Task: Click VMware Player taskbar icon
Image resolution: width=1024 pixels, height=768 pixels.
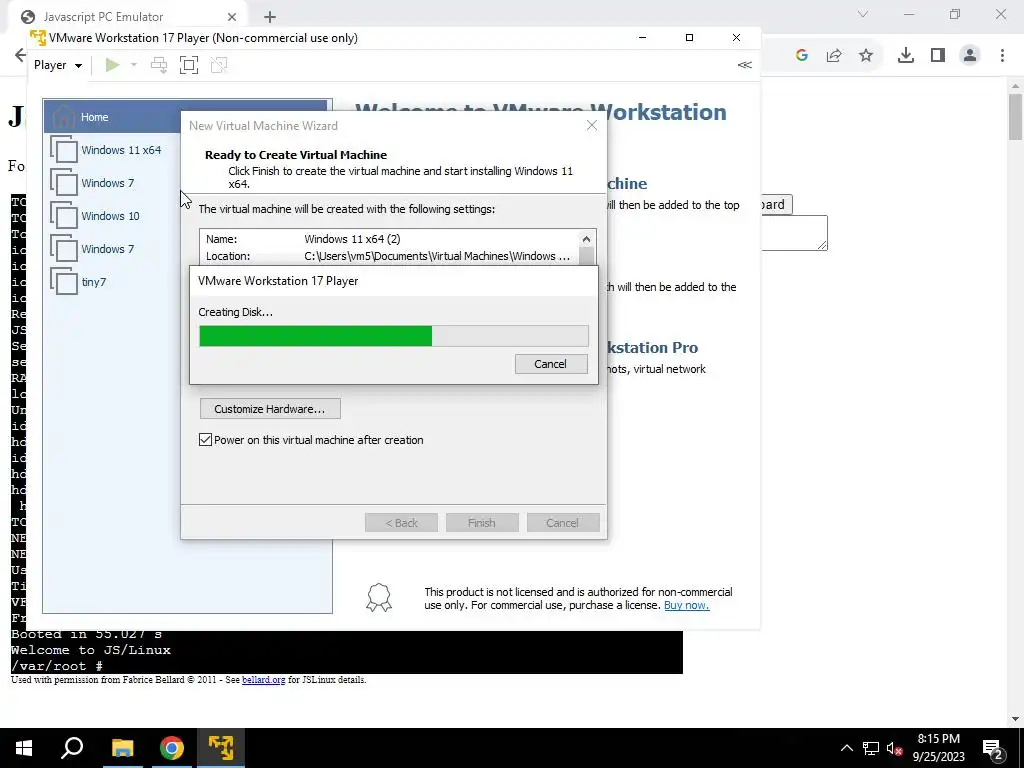Action: coord(221,748)
